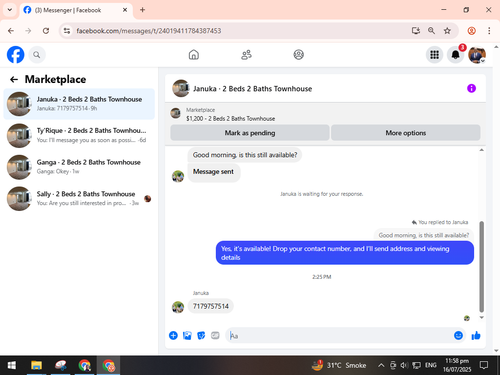
Task: Select the Messenger | Facebook tab
Action: click(x=76, y=10)
